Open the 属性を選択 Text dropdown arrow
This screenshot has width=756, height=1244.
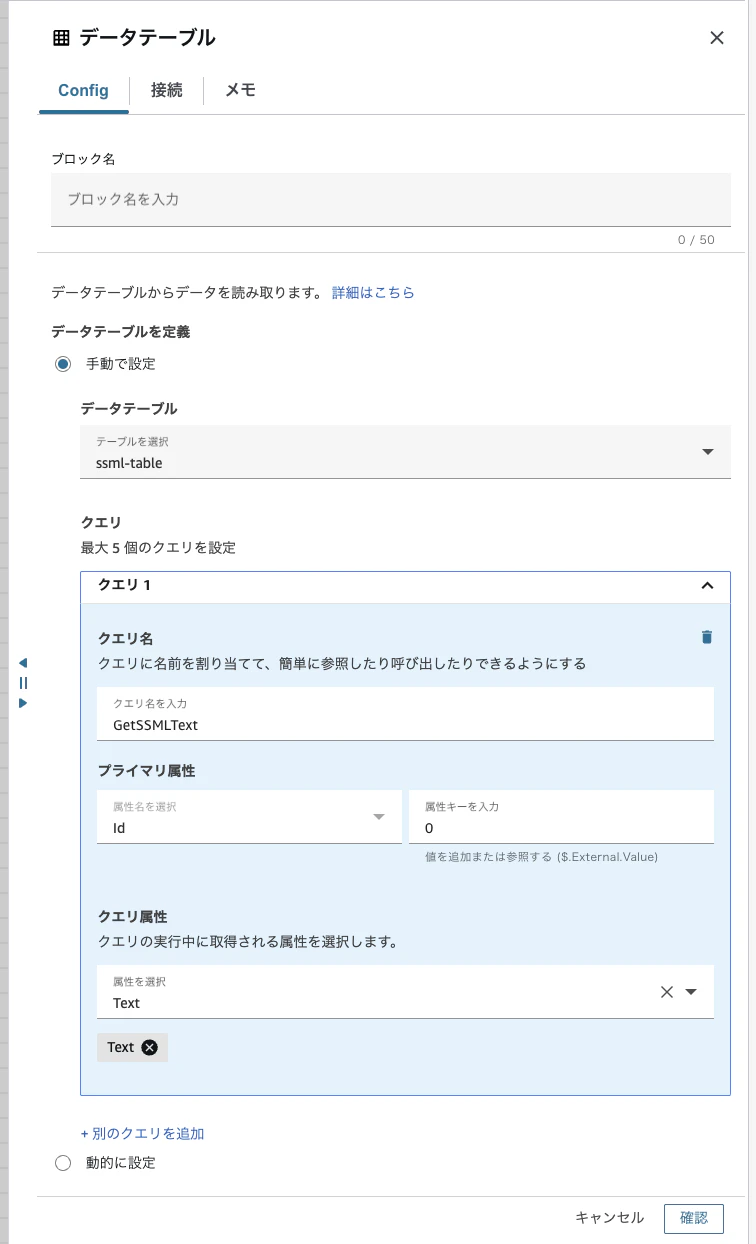(x=691, y=992)
